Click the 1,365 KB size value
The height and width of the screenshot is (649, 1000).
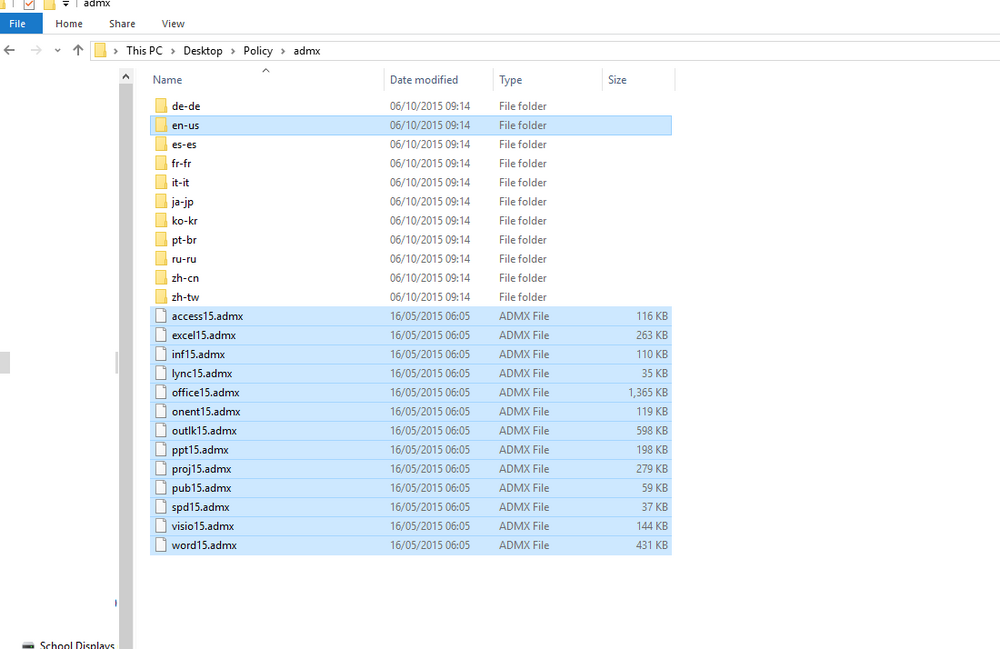(647, 393)
